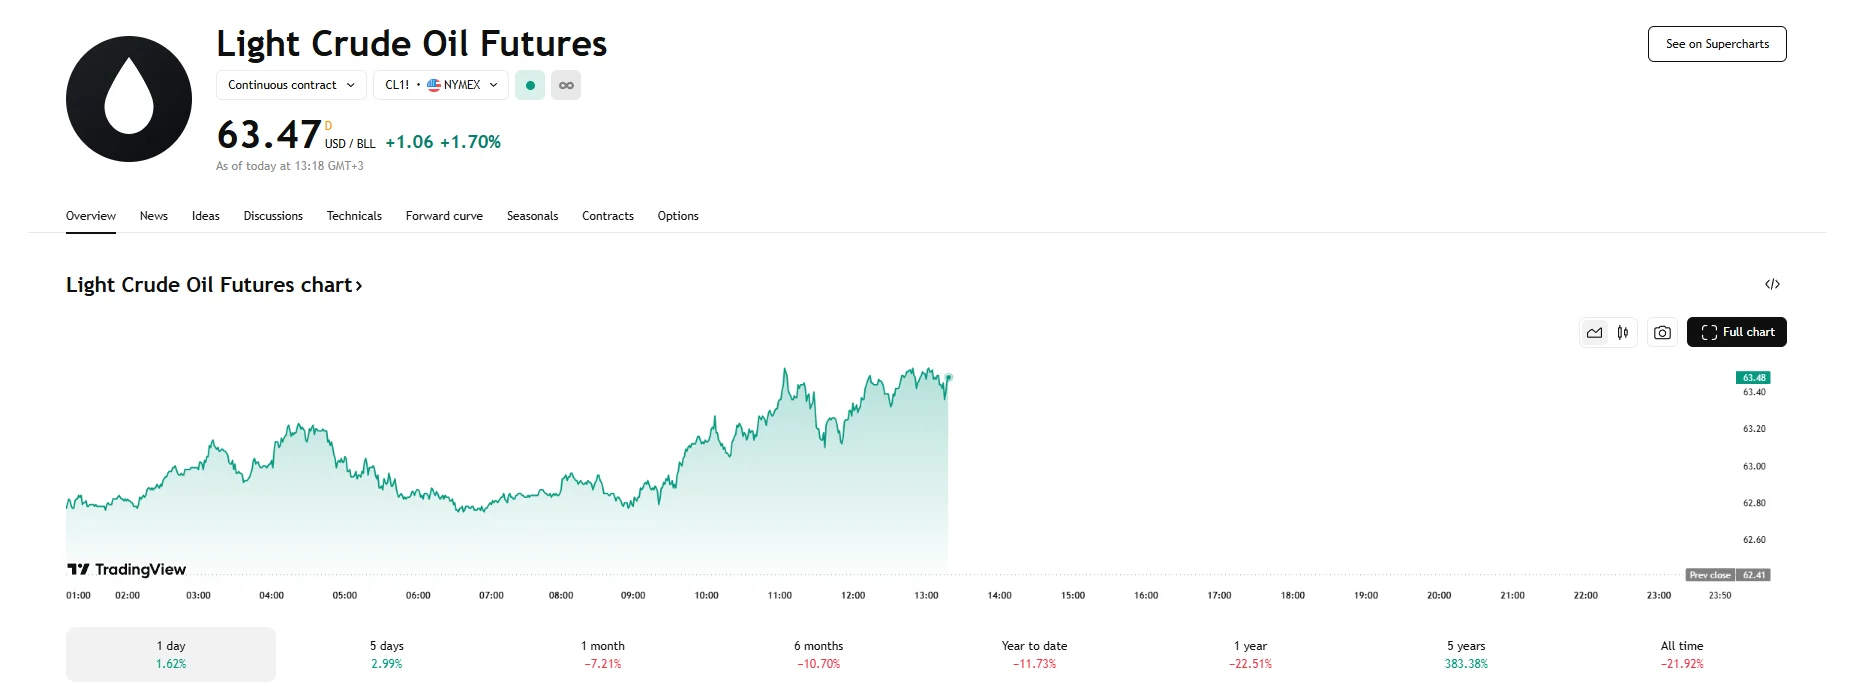The height and width of the screenshot is (699, 1855).
Task: Switch to the Technicals tab
Action: point(353,216)
